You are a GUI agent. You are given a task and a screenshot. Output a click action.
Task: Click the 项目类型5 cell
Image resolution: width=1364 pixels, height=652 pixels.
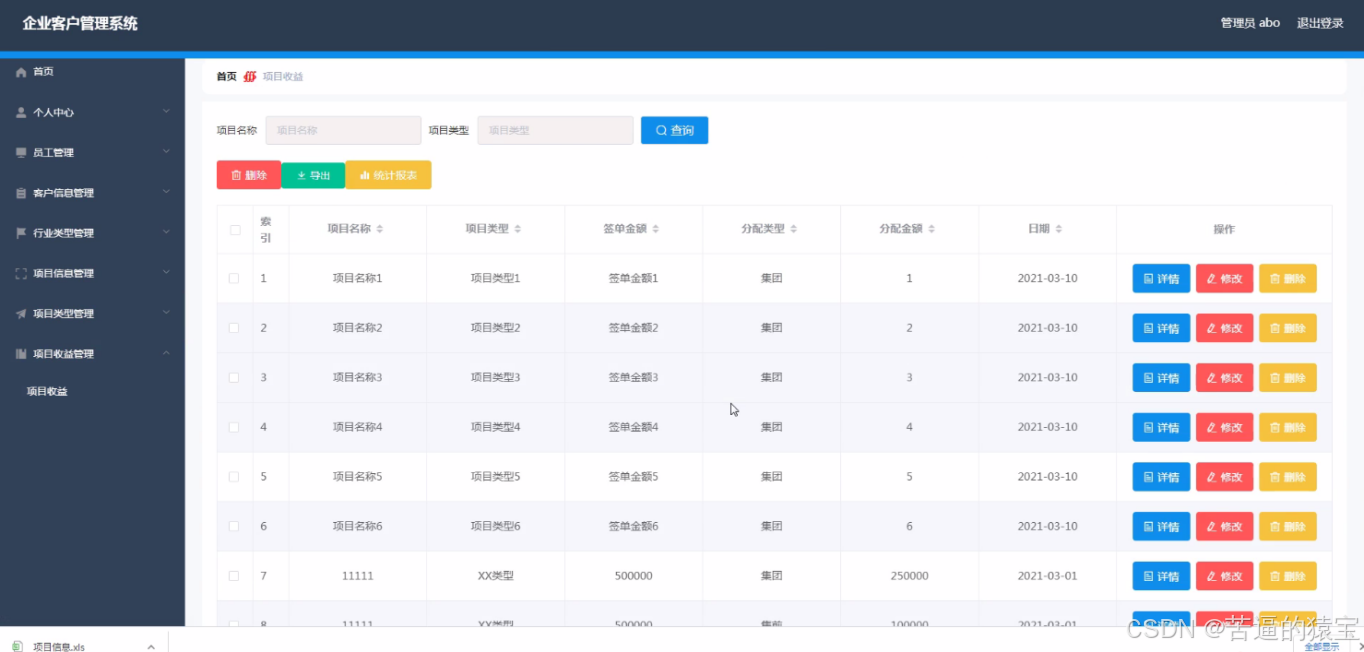pyautogui.click(x=495, y=477)
